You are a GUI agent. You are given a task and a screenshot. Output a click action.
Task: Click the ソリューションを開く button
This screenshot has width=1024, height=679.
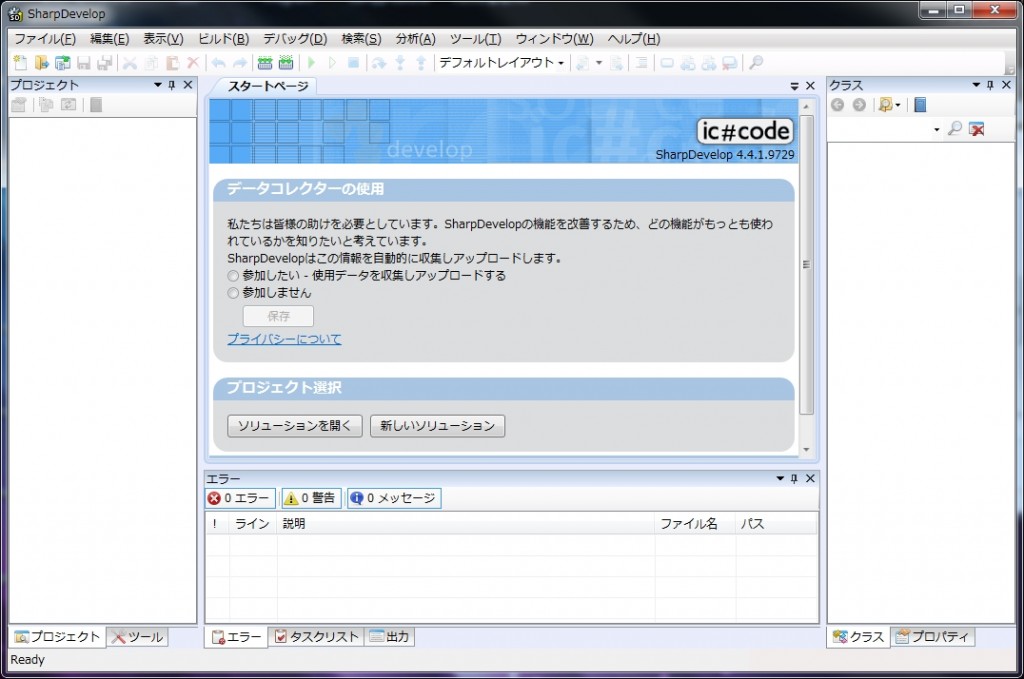tap(293, 425)
